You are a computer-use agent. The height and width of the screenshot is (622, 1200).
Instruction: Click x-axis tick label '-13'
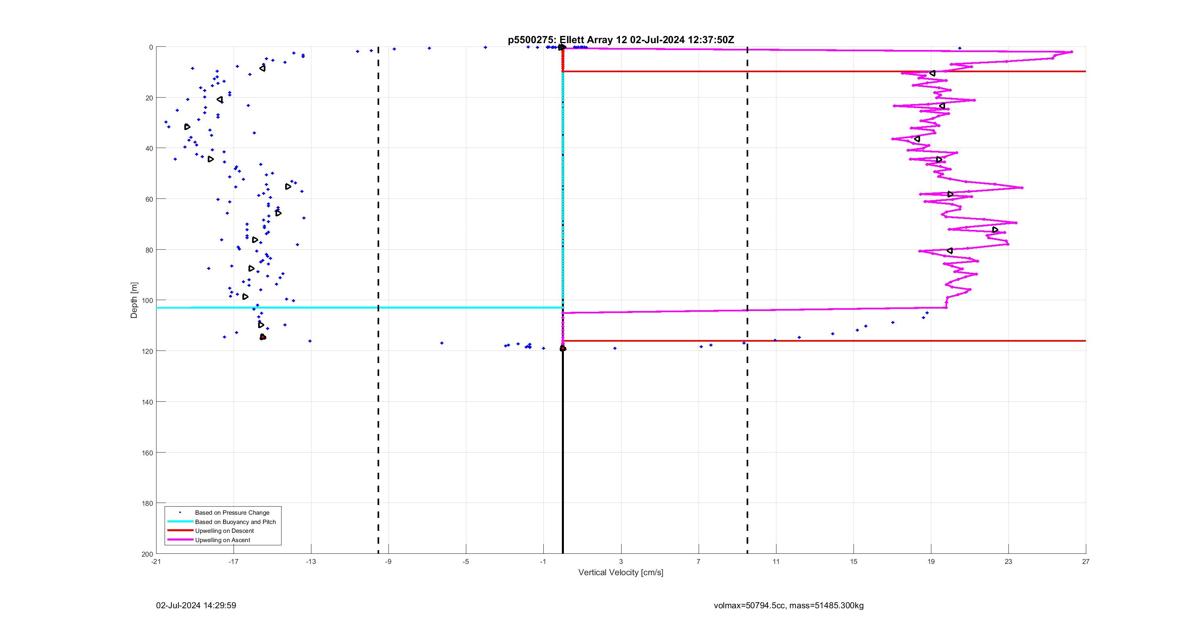pyautogui.click(x=311, y=562)
